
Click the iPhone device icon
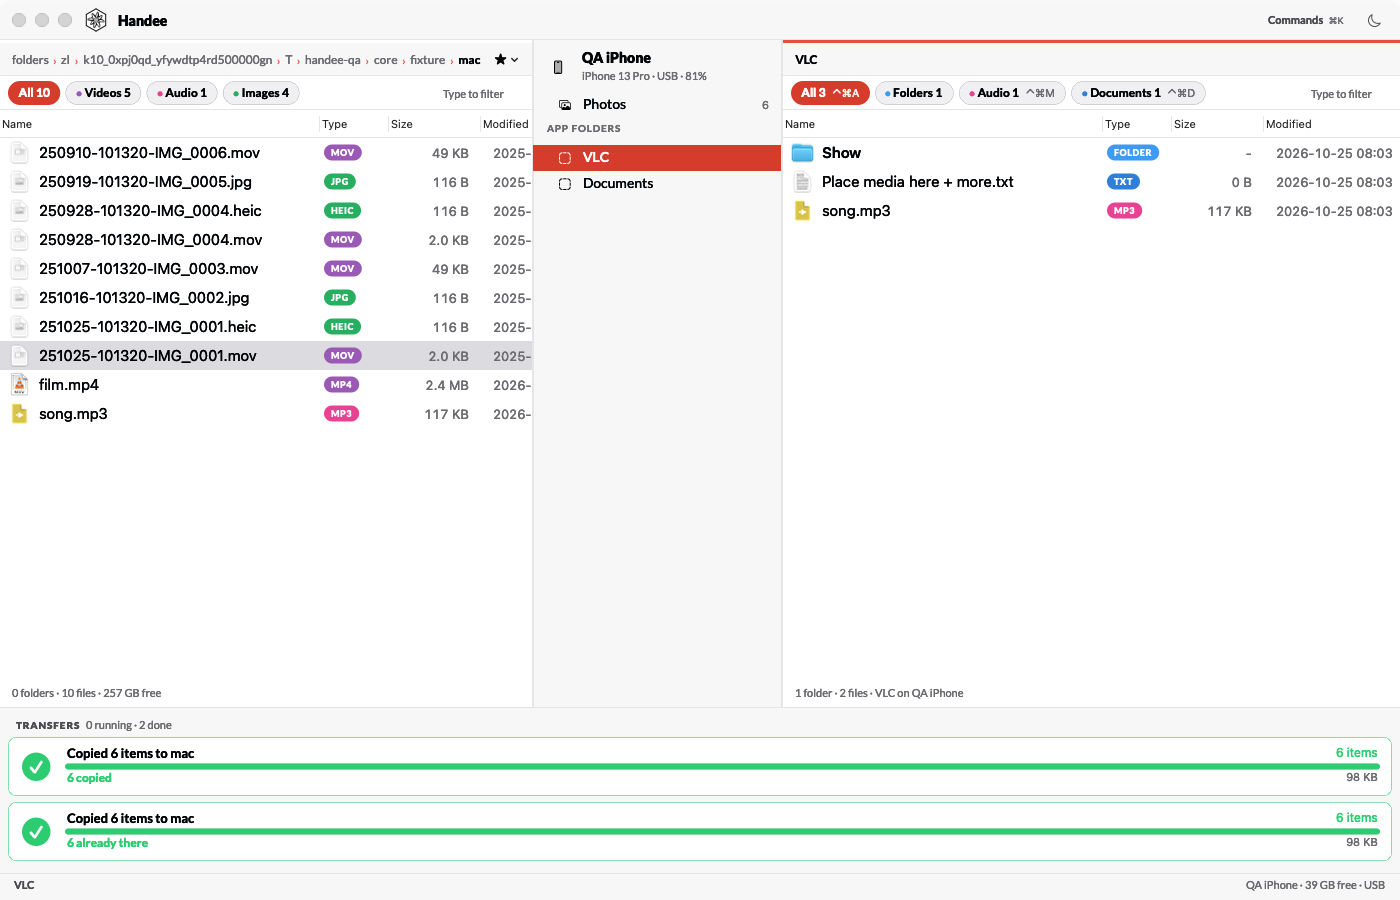pyautogui.click(x=558, y=67)
